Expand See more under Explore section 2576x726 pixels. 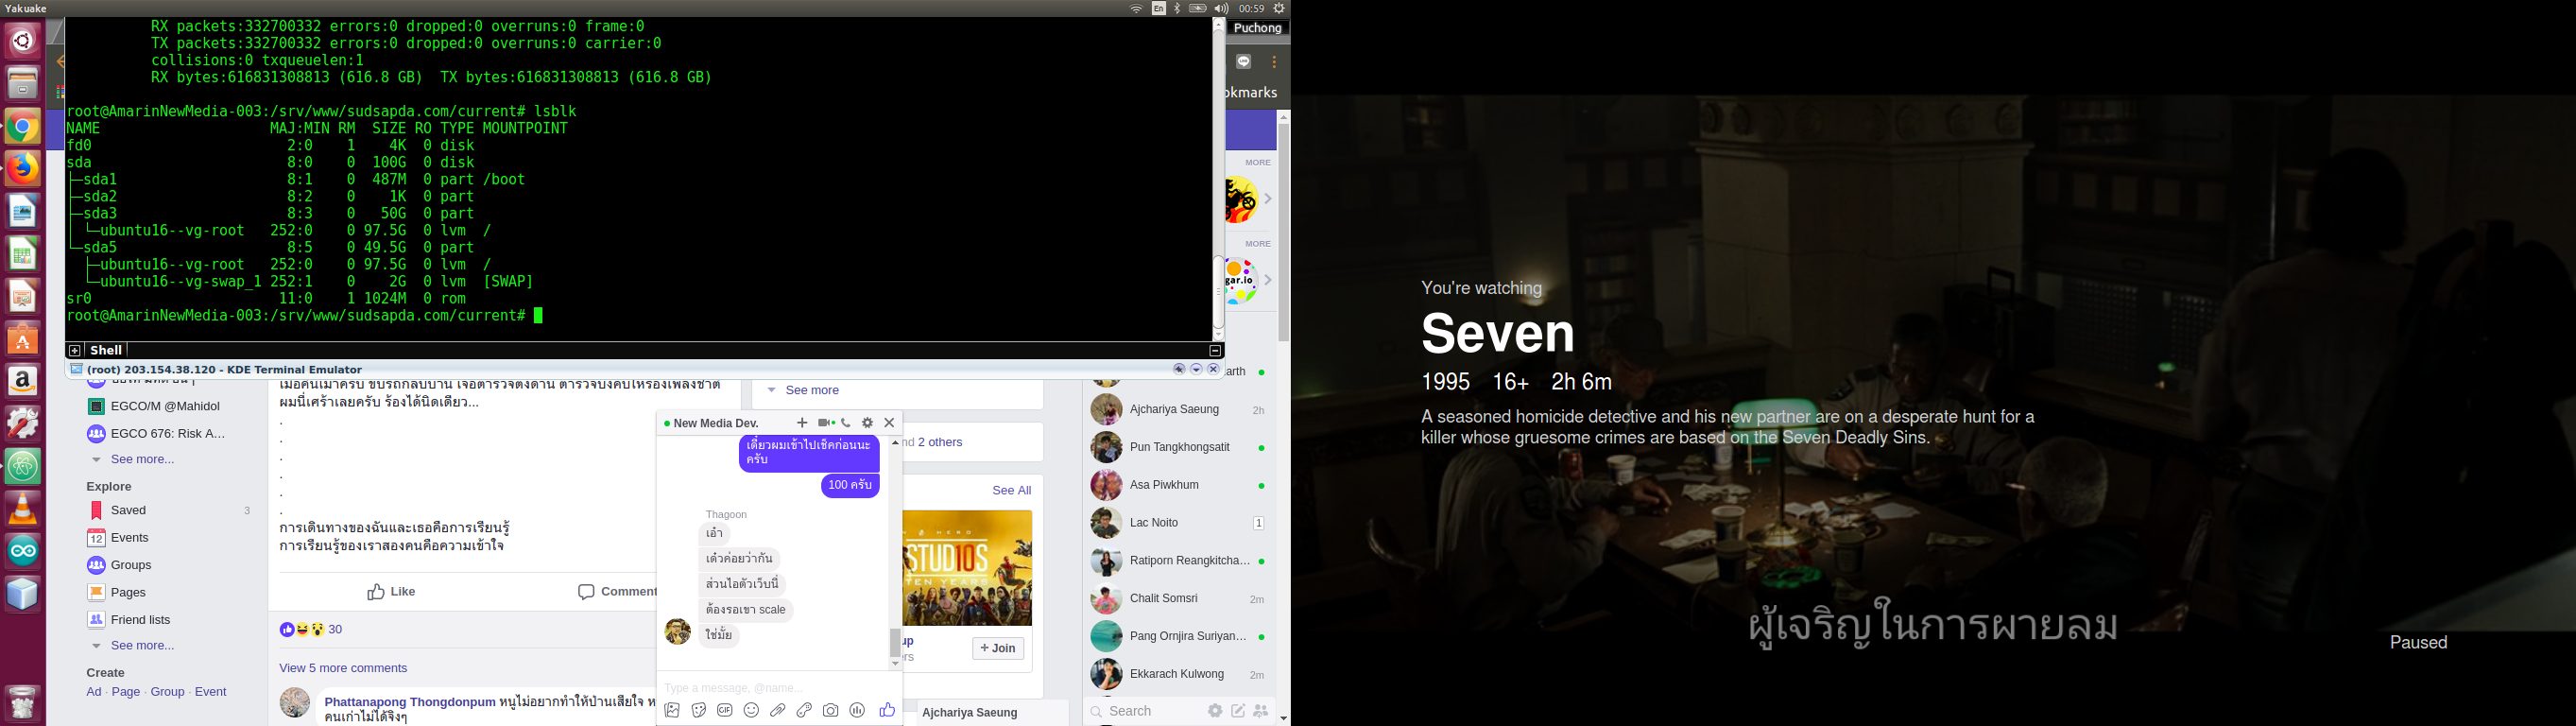tap(142, 645)
